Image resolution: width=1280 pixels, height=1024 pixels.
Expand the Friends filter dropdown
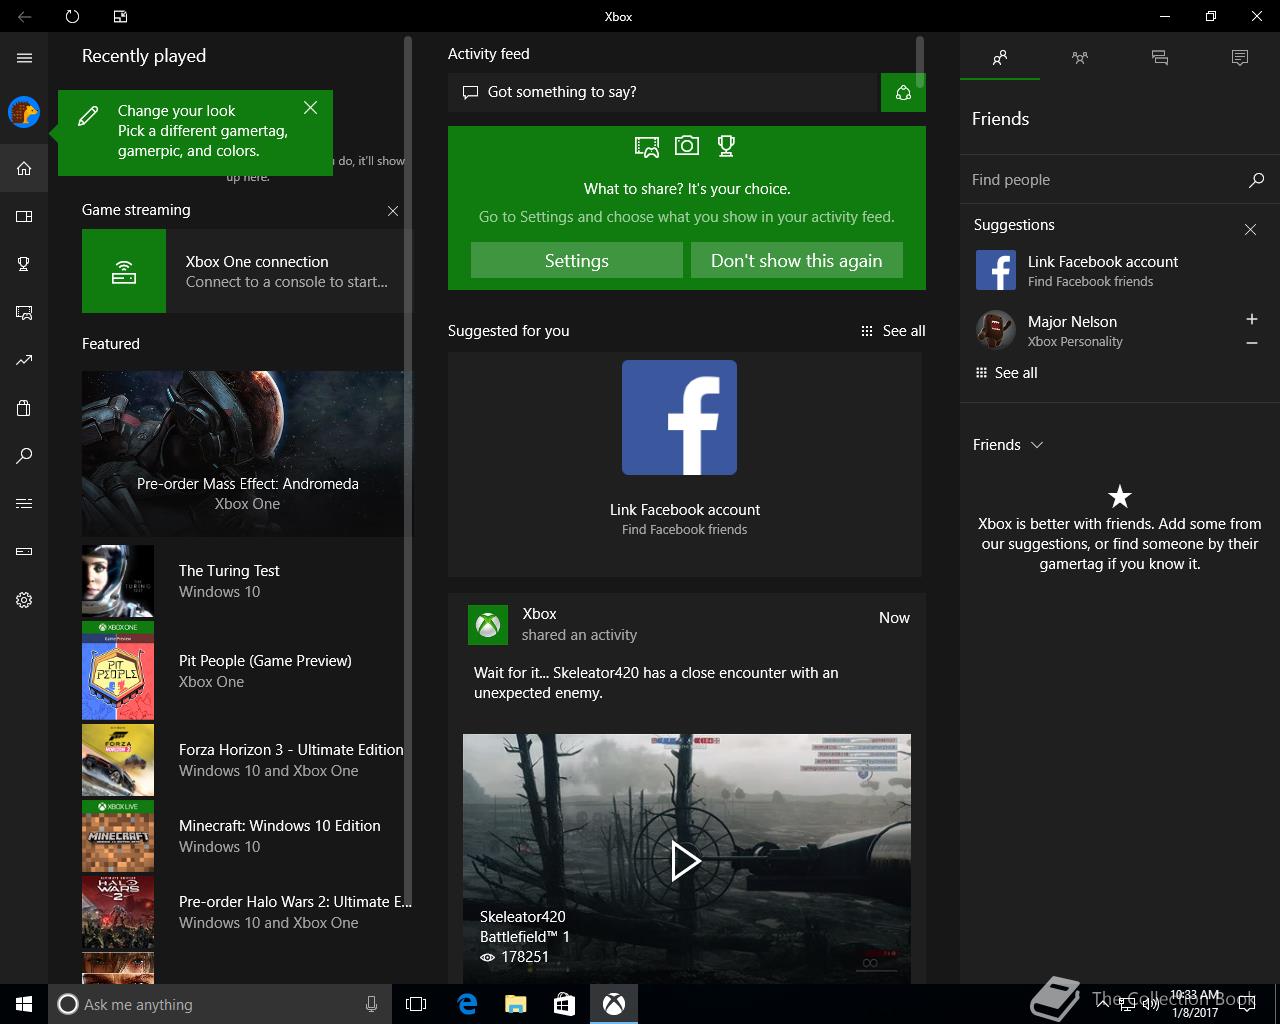pyautogui.click(x=1008, y=445)
